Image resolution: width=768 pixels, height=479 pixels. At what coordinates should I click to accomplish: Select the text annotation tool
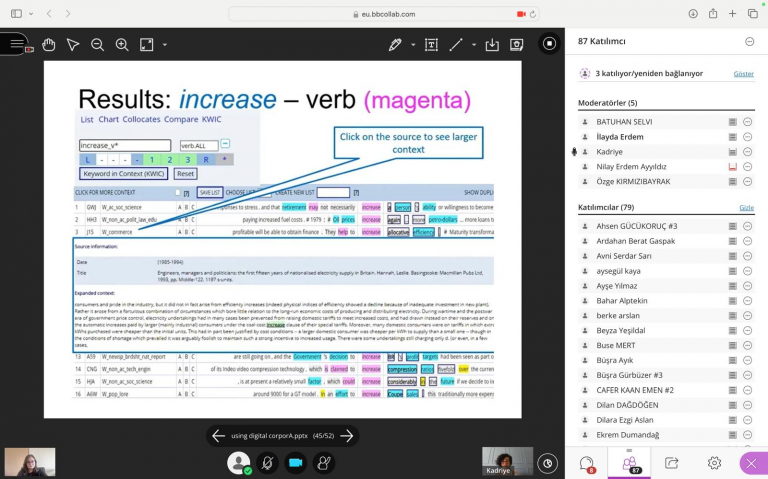(x=431, y=45)
